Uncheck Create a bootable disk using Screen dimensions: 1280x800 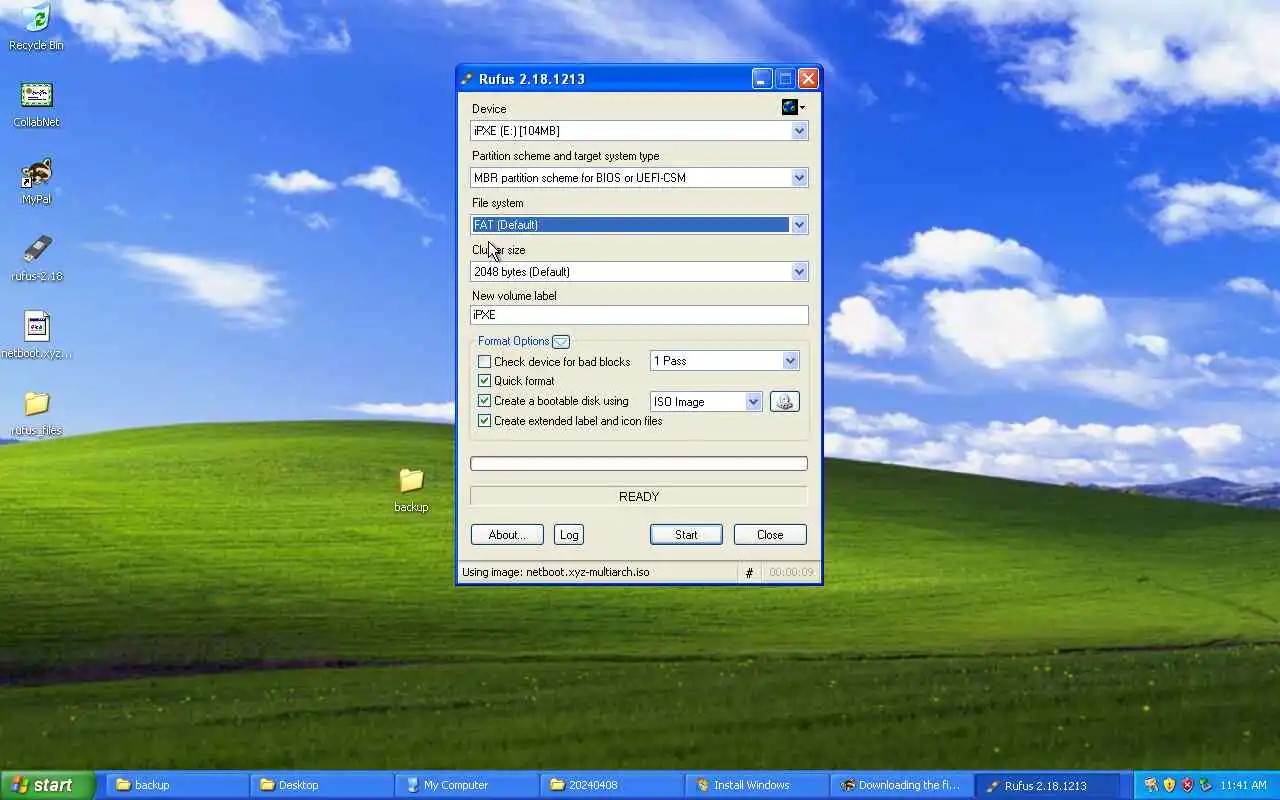tap(484, 401)
